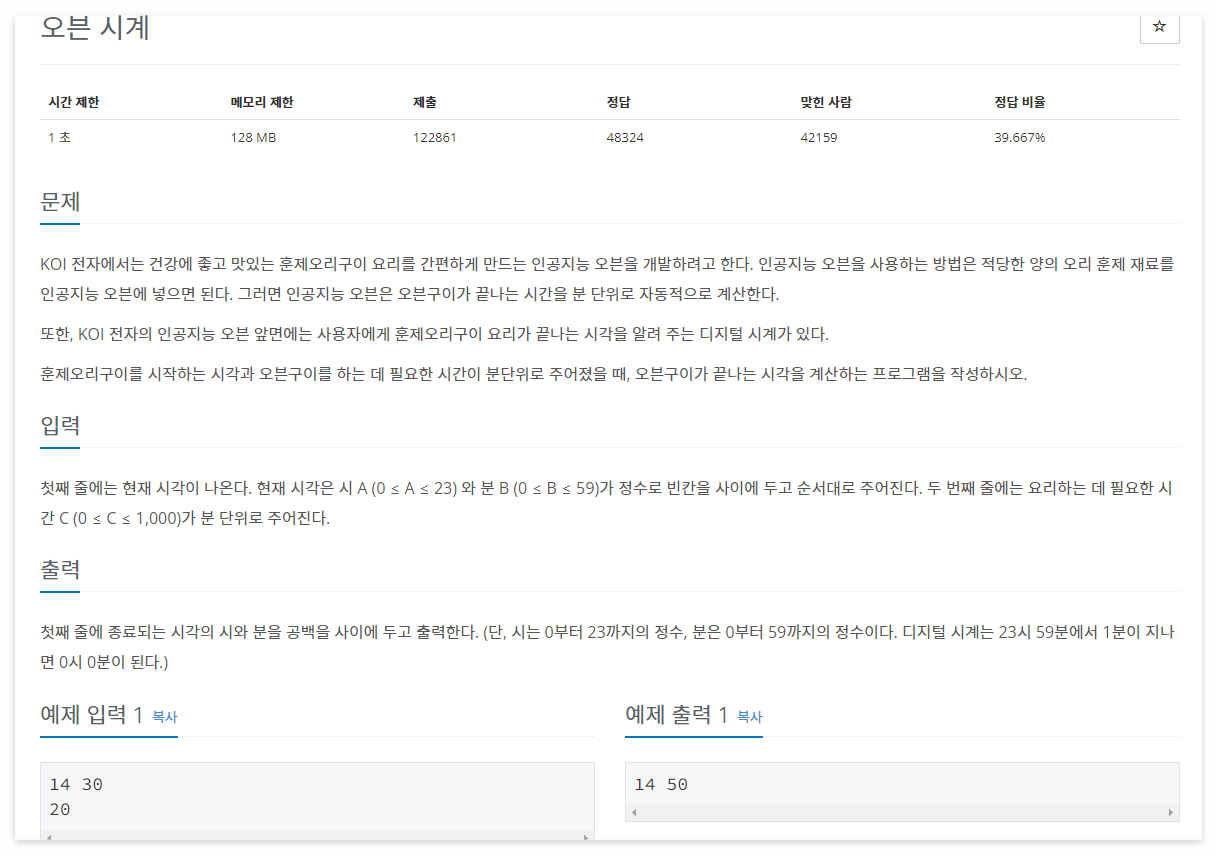
Task: Click the accepted count 48324
Action: tap(625, 138)
